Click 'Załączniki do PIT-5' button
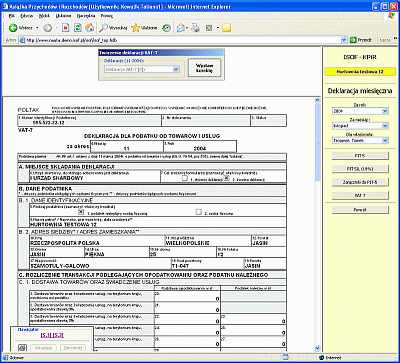Screen dimensions: 400x363 pos(360,182)
